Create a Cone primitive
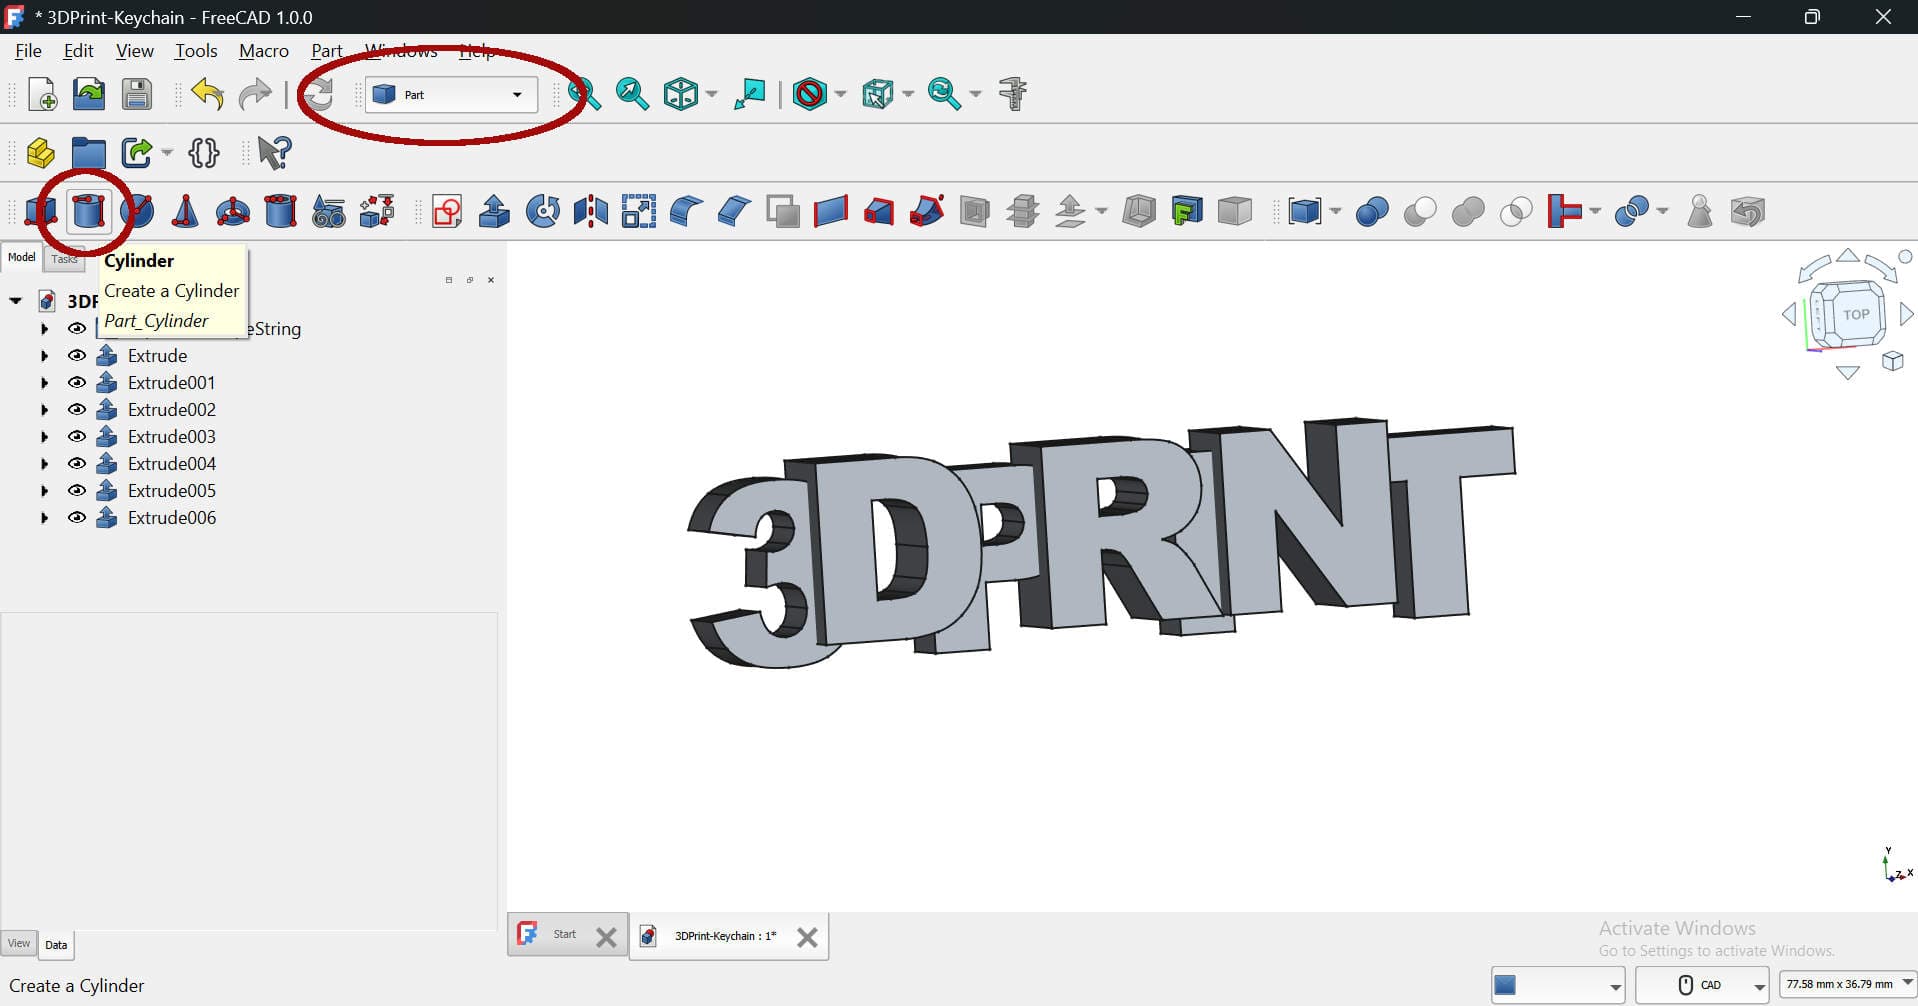This screenshot has width=1918, height=1006. [x=184, y=212]
